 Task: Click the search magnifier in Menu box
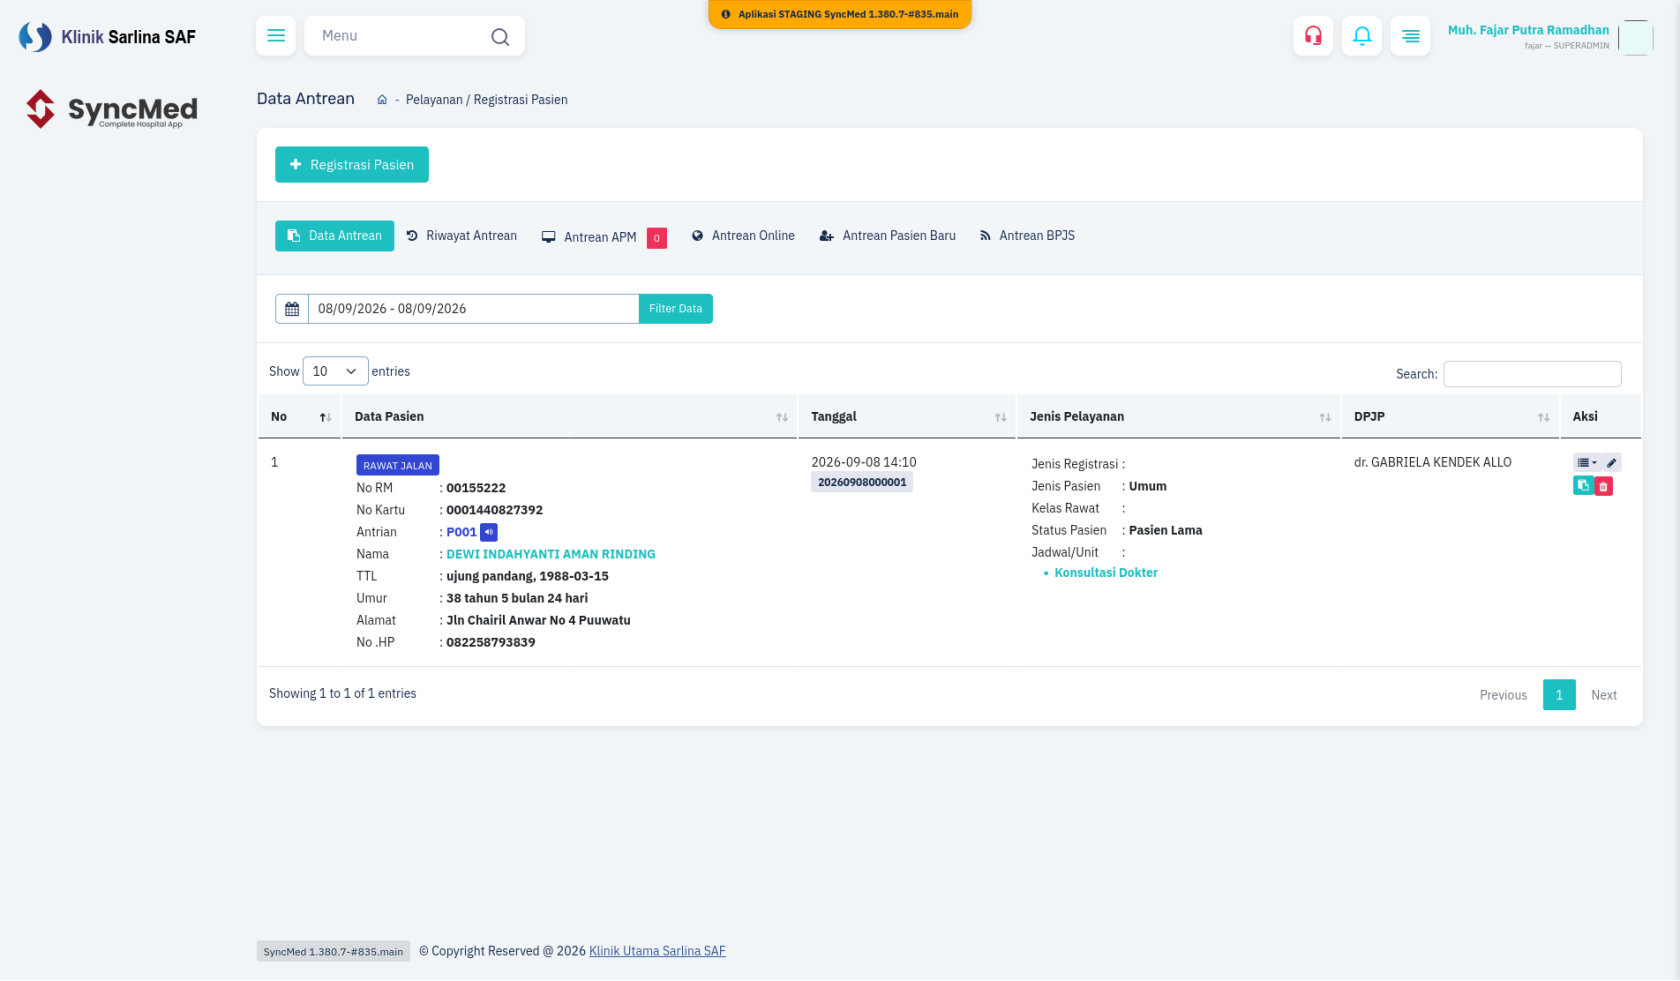(500, 37)
